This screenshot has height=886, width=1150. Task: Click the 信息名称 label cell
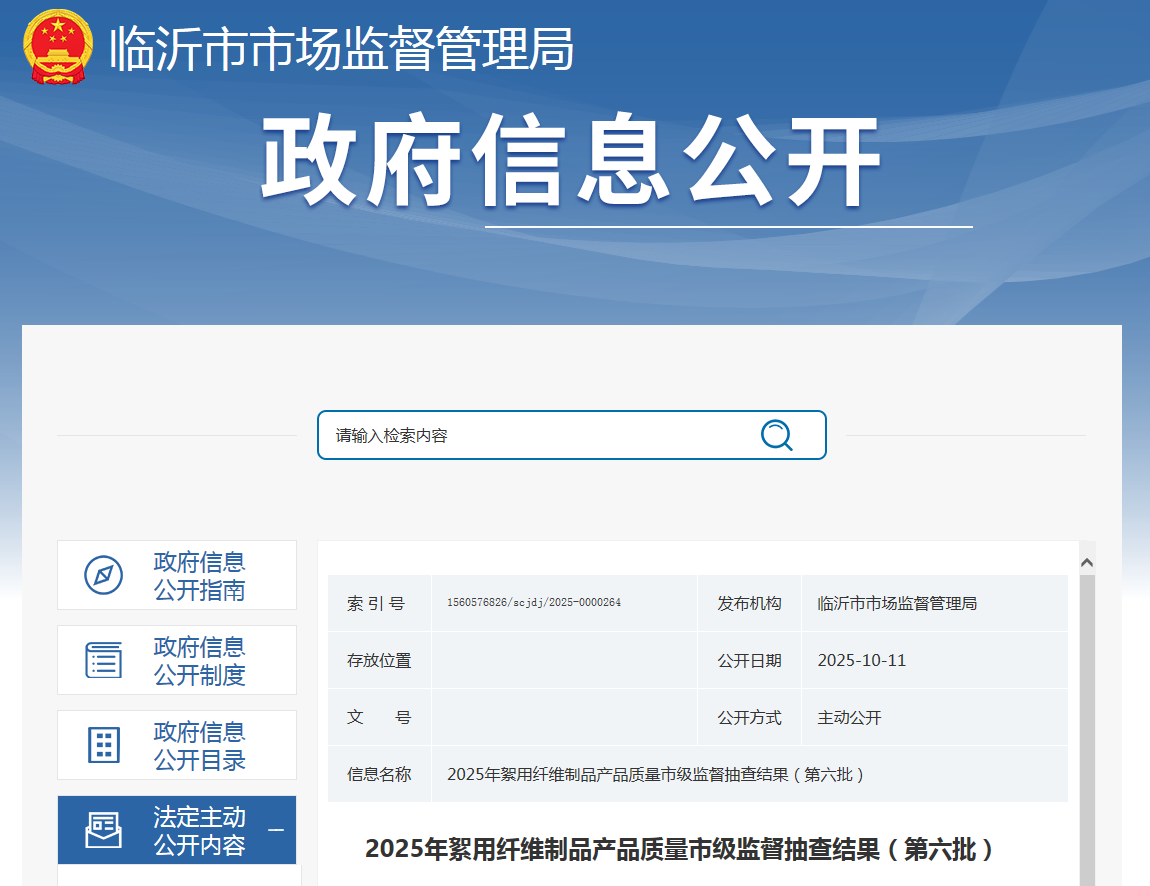pos(379,774)
